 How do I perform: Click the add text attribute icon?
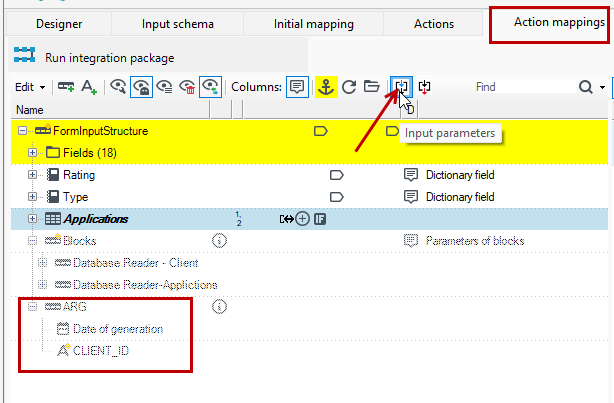tap(89, 87)
